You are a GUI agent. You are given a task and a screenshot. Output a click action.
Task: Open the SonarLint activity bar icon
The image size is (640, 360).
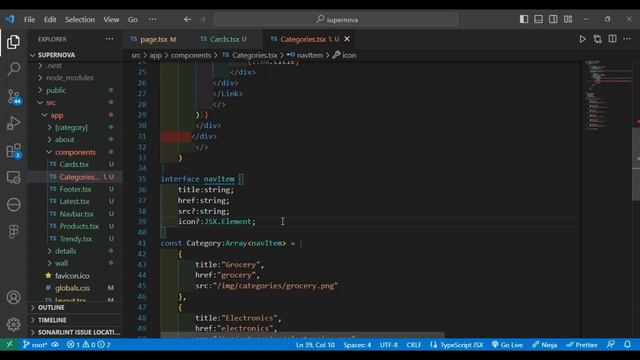(x=13, y=204)
